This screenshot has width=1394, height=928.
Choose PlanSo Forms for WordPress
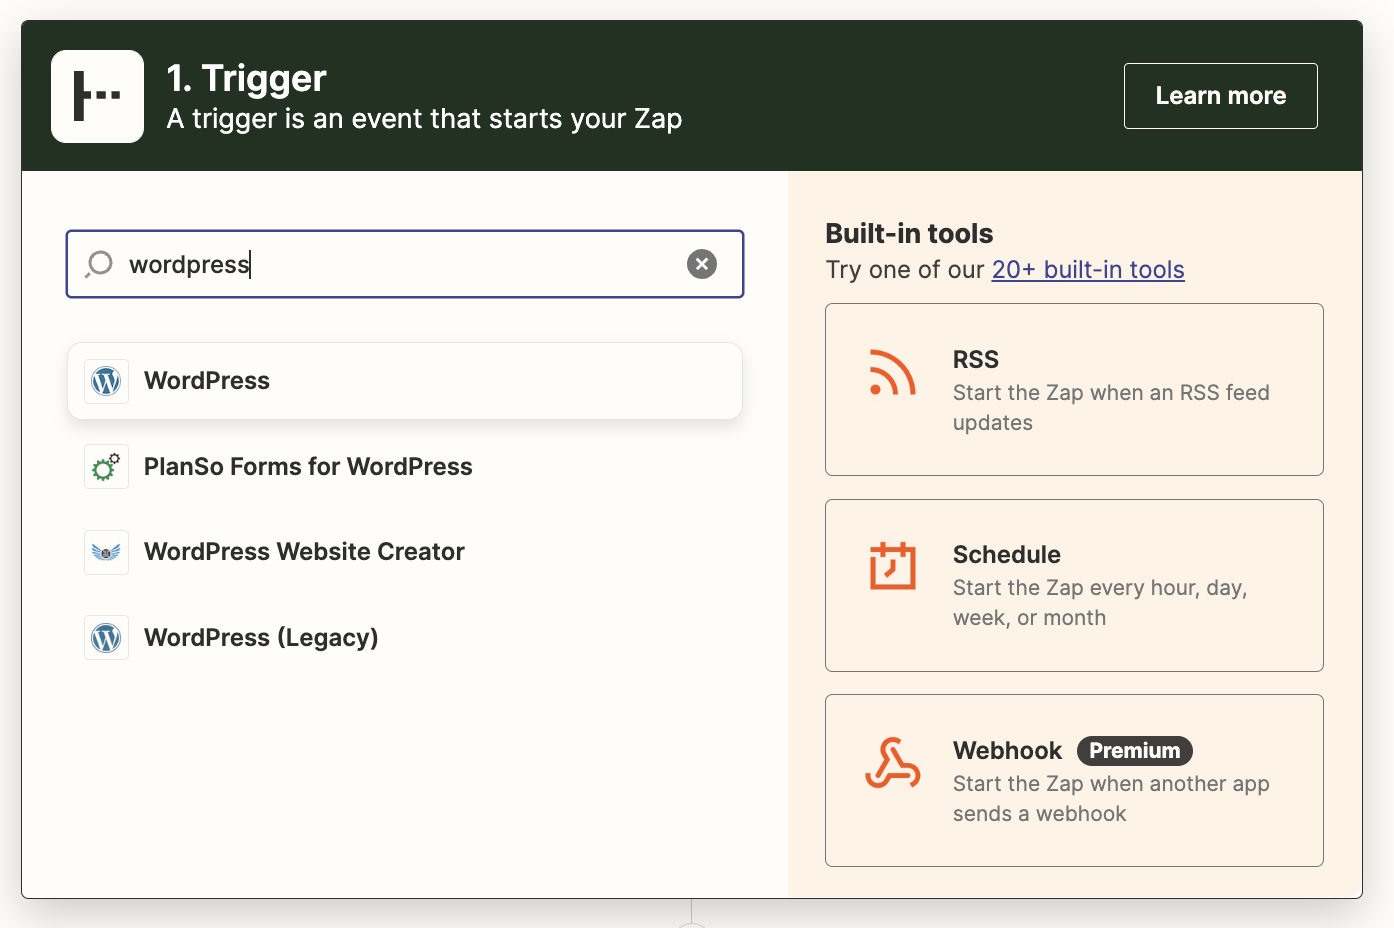pyautogui.click(x=405, y=467)
